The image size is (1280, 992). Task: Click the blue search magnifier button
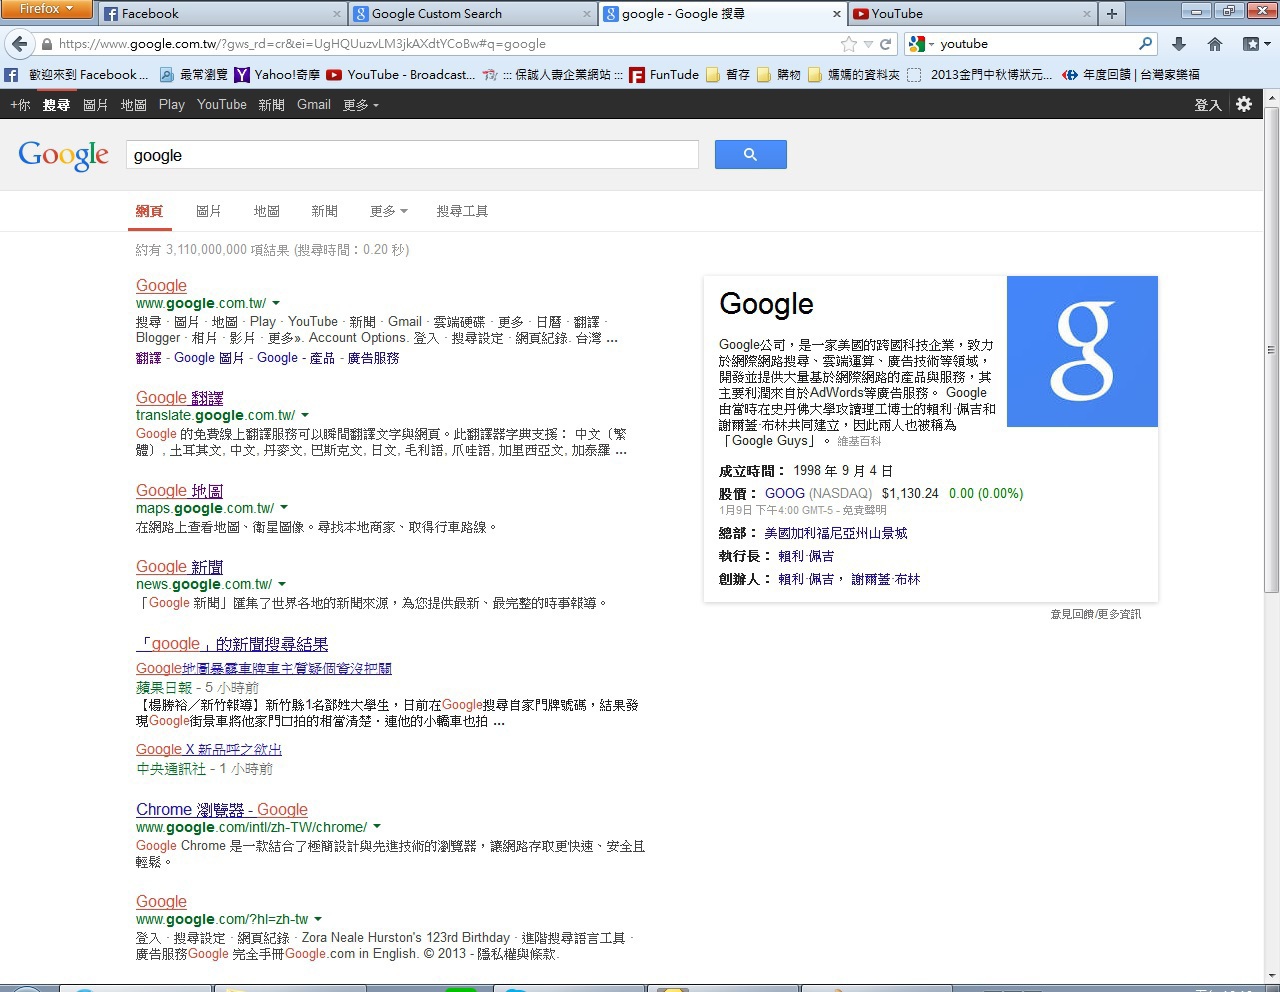(750, 155)
